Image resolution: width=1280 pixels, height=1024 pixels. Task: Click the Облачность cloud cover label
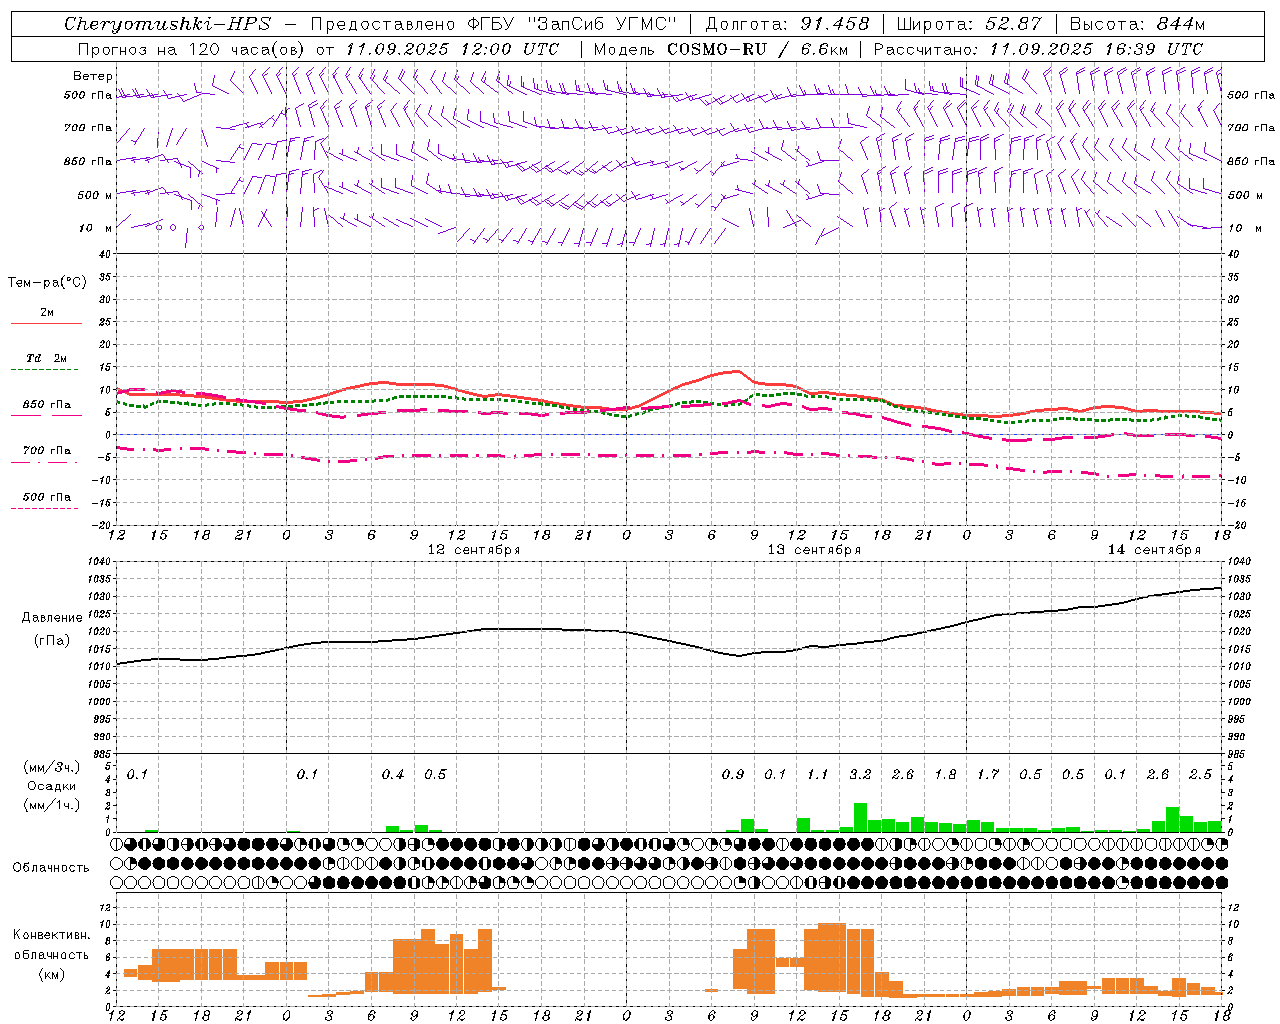click(x=51, y=868)
